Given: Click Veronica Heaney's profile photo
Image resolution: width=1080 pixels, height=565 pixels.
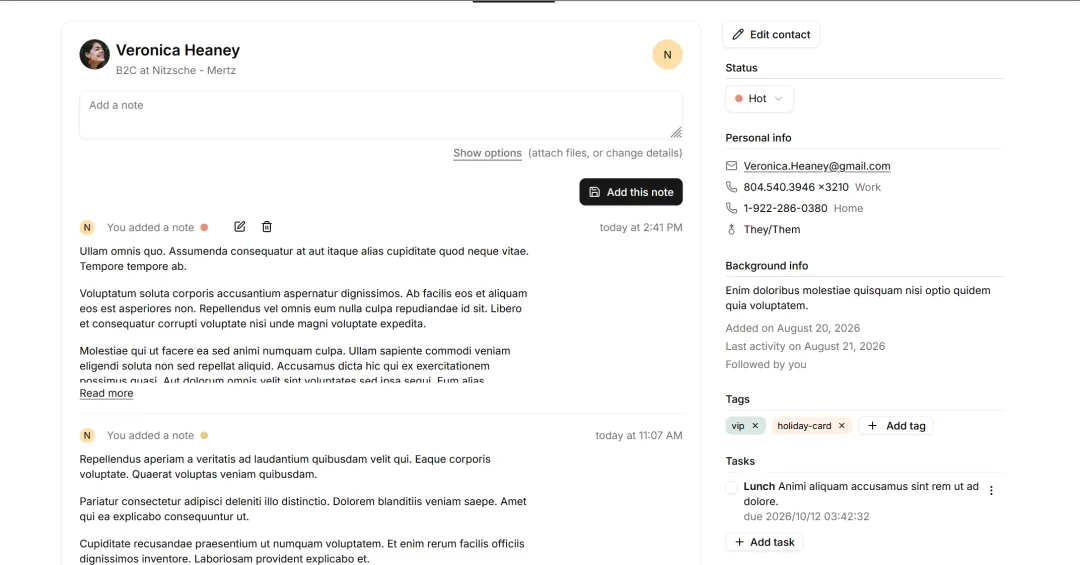Looking at the screenshot, I should (94, 54).
